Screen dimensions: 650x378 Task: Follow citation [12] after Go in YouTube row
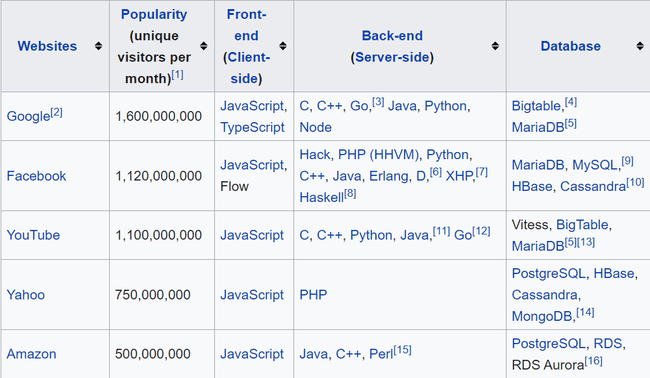(481, 231)
